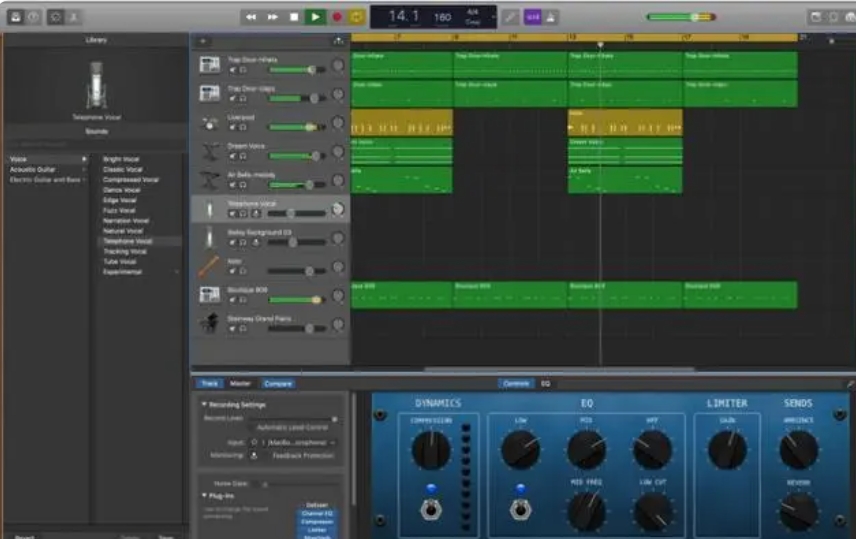Switch to the EQ tab
The image size is (856, 539).
click(x=545, y=383)
